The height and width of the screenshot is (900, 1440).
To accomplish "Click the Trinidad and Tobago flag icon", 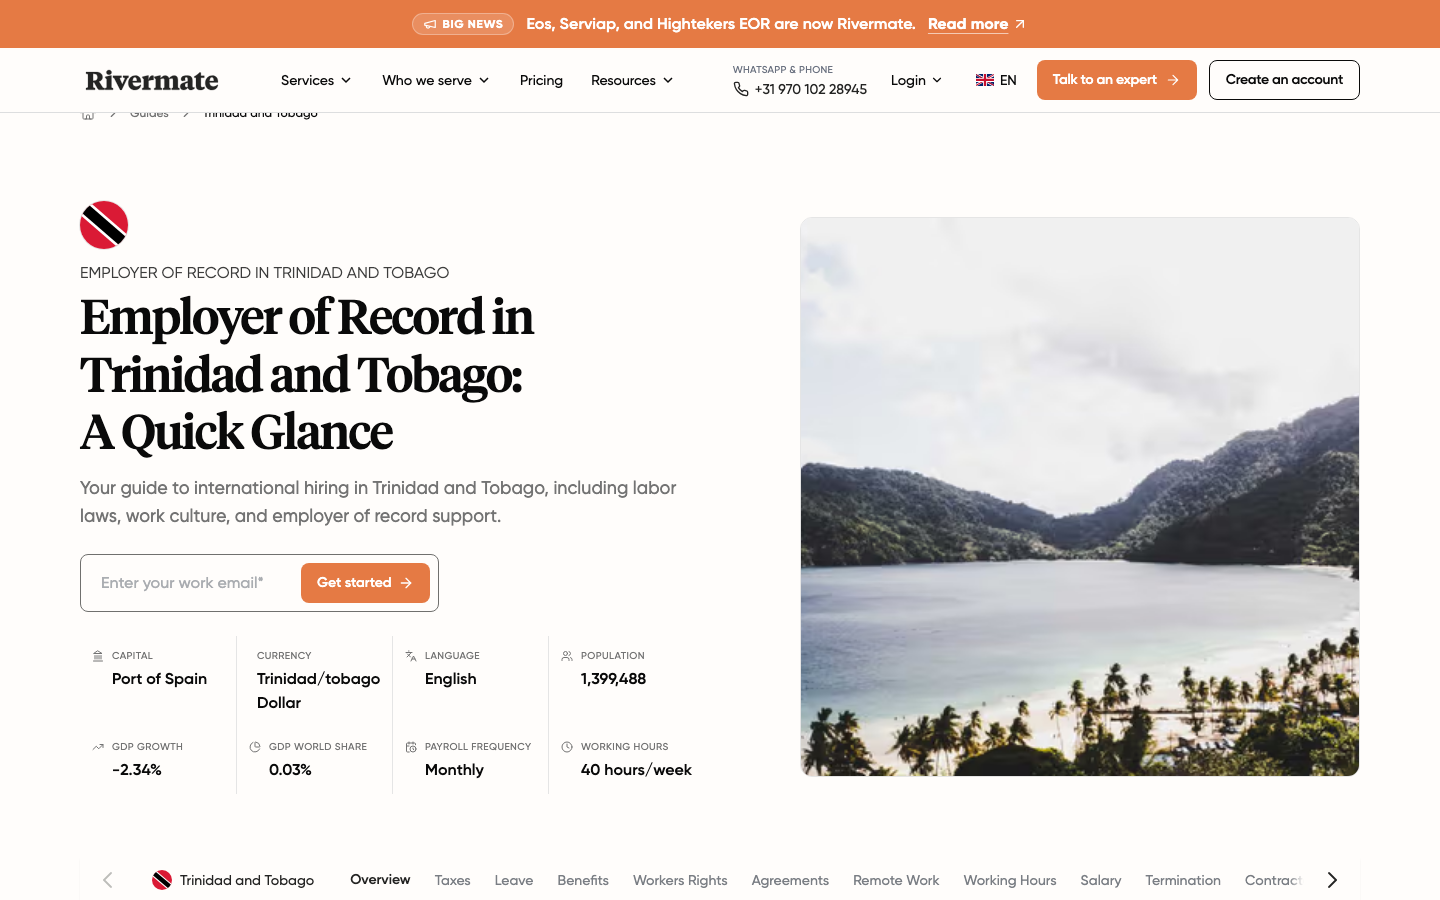I will point(104,225).
